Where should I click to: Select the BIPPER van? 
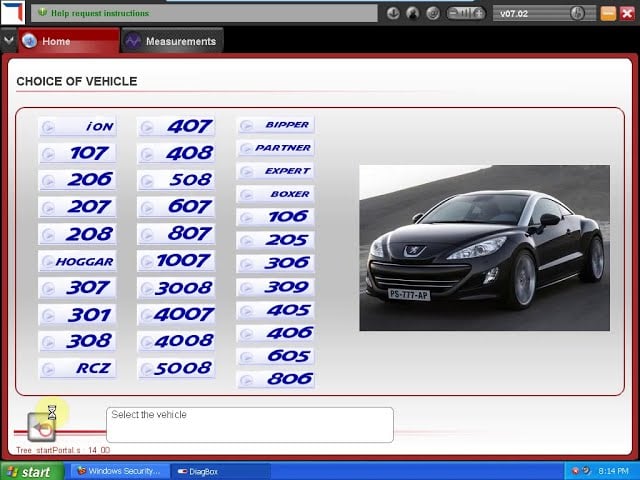tap(276, 125)
